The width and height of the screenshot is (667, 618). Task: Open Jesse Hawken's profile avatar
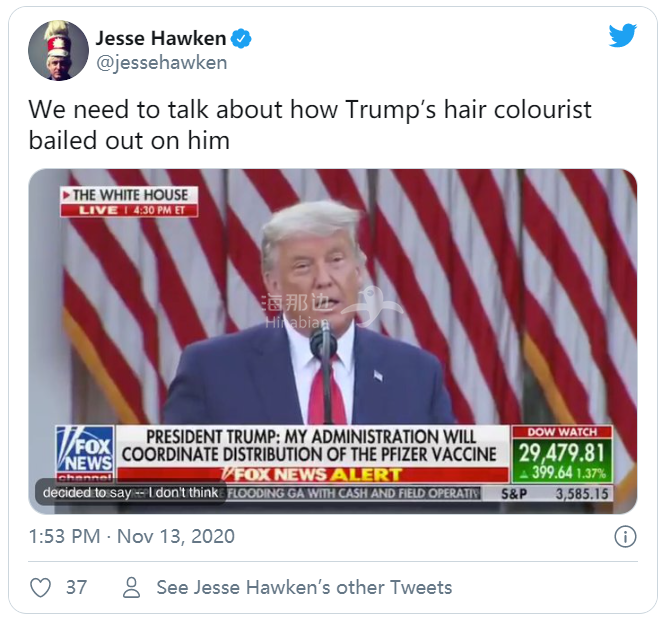[x=58, y=50]
